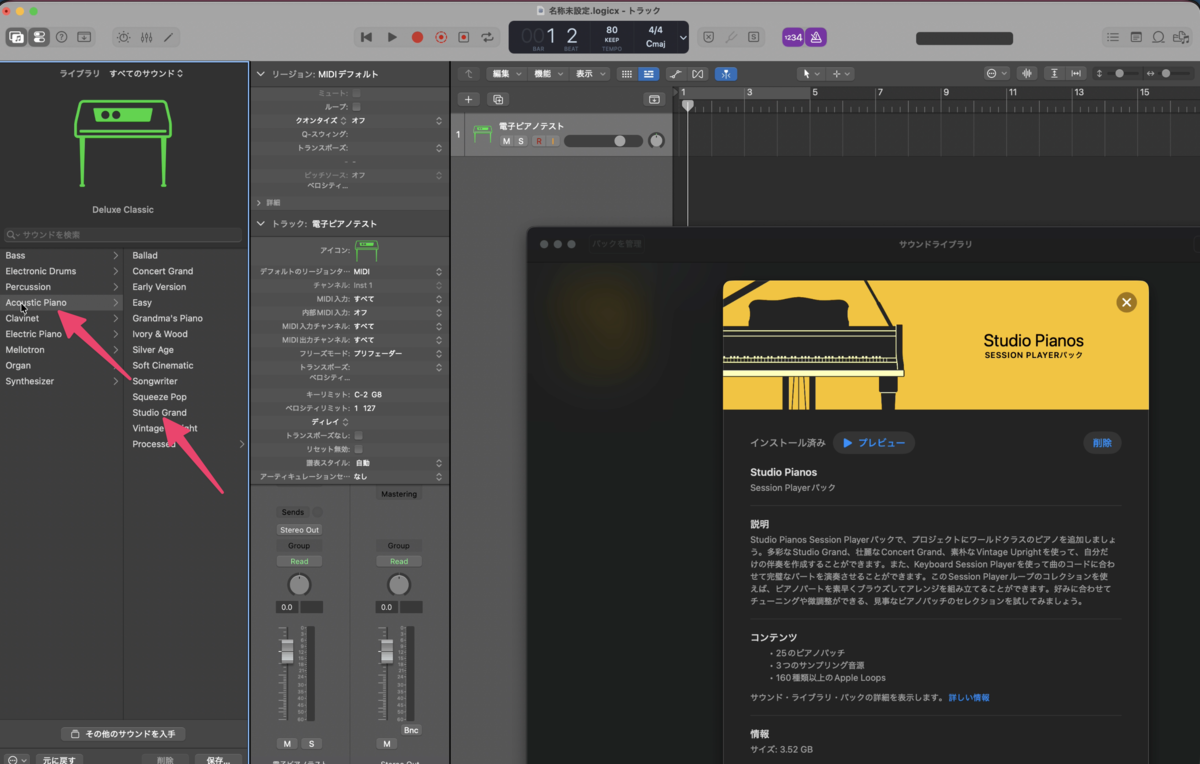Enable the count-in 1234 button
The image size is (1200, 764).
pyautogui.click(x=792, y=37)
